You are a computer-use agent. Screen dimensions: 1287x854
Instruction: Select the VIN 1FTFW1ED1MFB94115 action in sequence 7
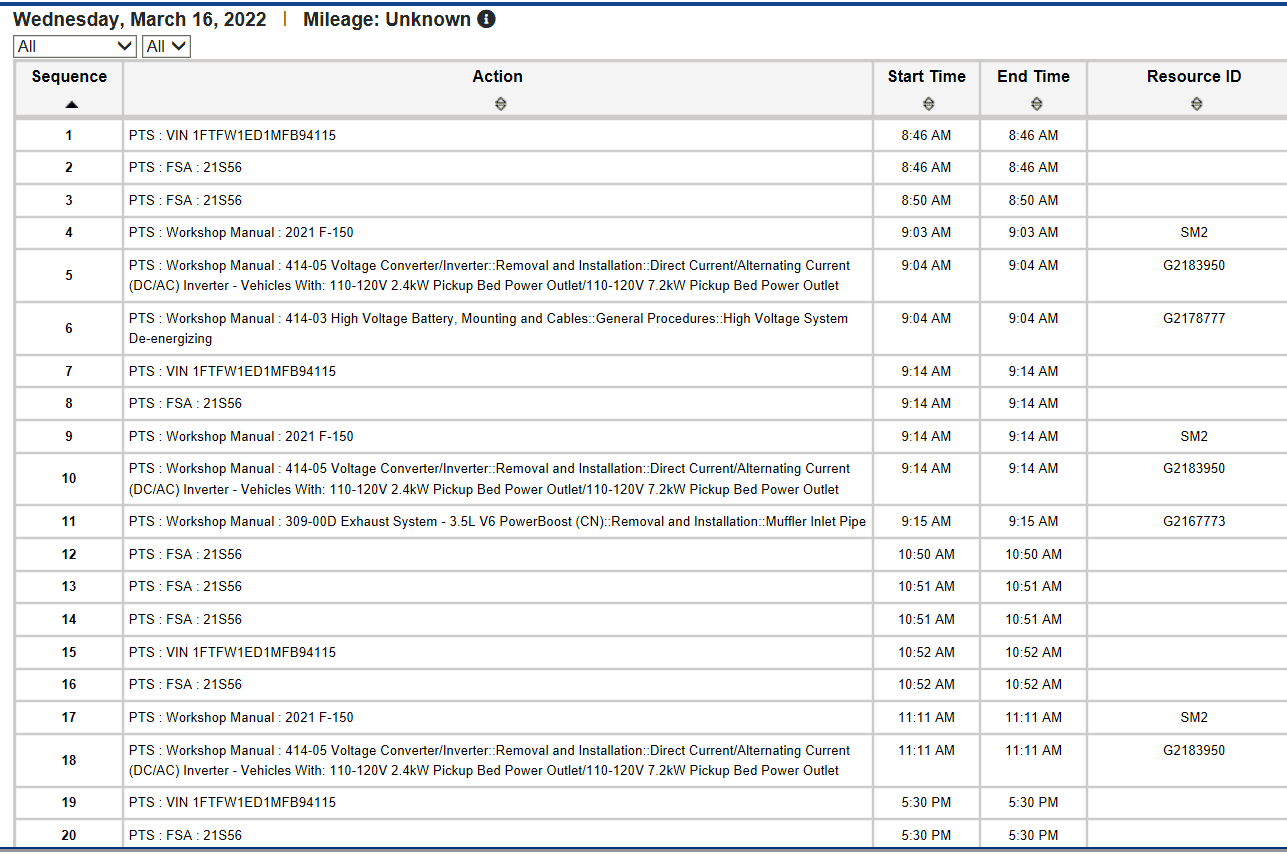click(232, 371)
